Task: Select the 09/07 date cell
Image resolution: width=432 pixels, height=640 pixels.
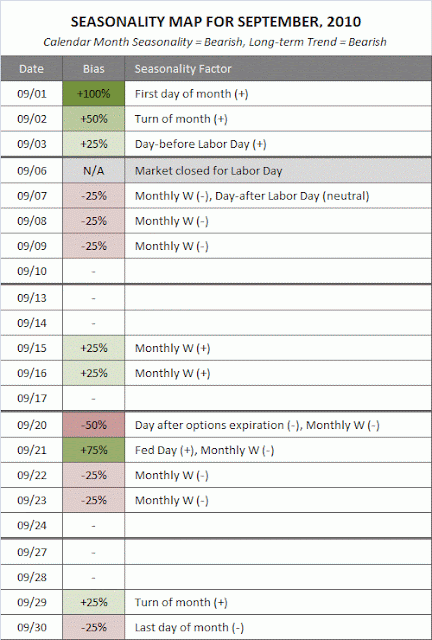Action: click(x=31, y=196)
